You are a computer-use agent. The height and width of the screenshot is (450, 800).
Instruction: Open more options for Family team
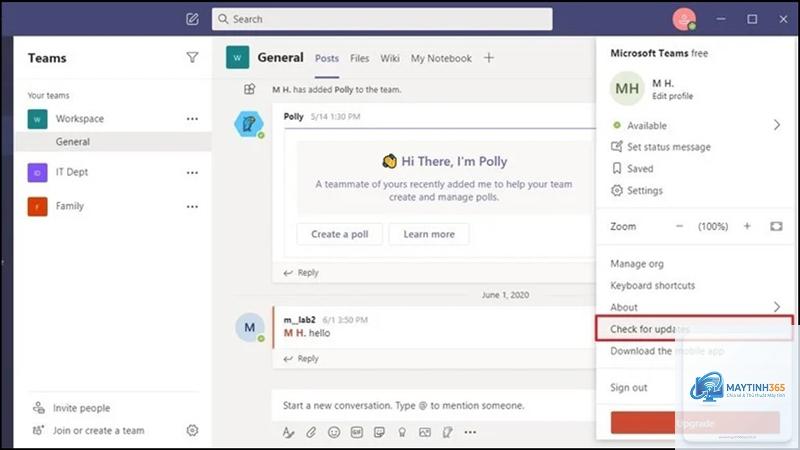coord(192,207)
